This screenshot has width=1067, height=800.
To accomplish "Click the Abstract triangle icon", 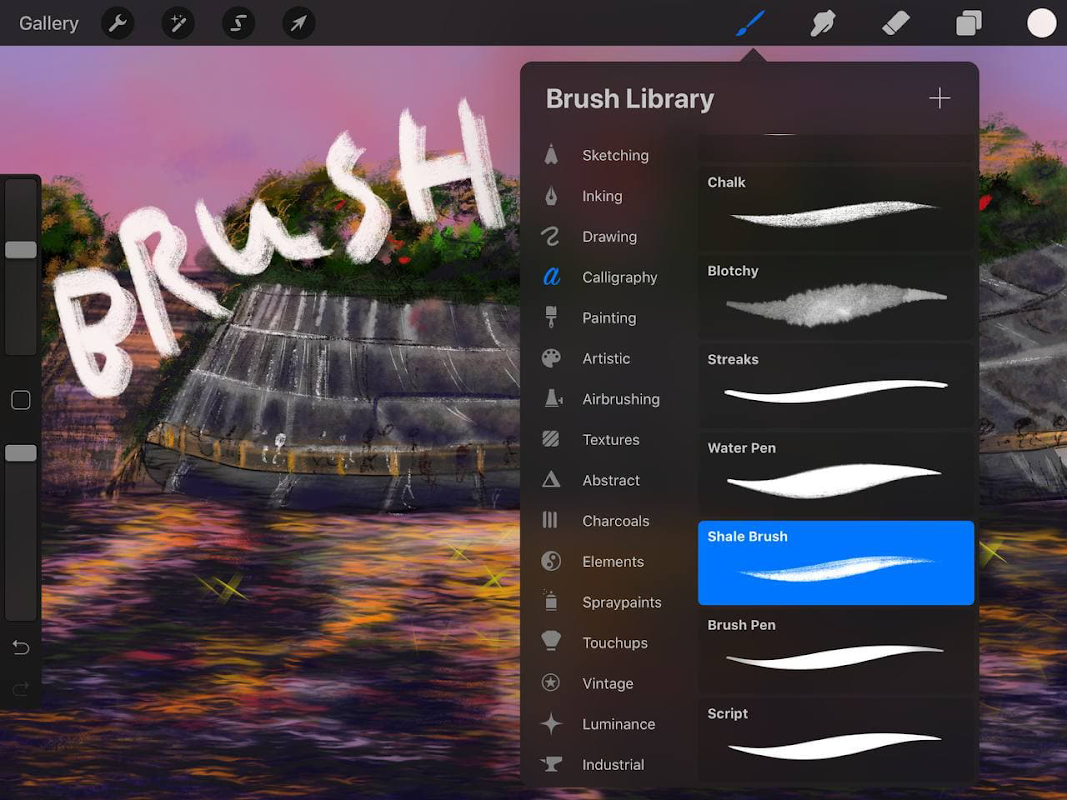I will click(551, 480).
